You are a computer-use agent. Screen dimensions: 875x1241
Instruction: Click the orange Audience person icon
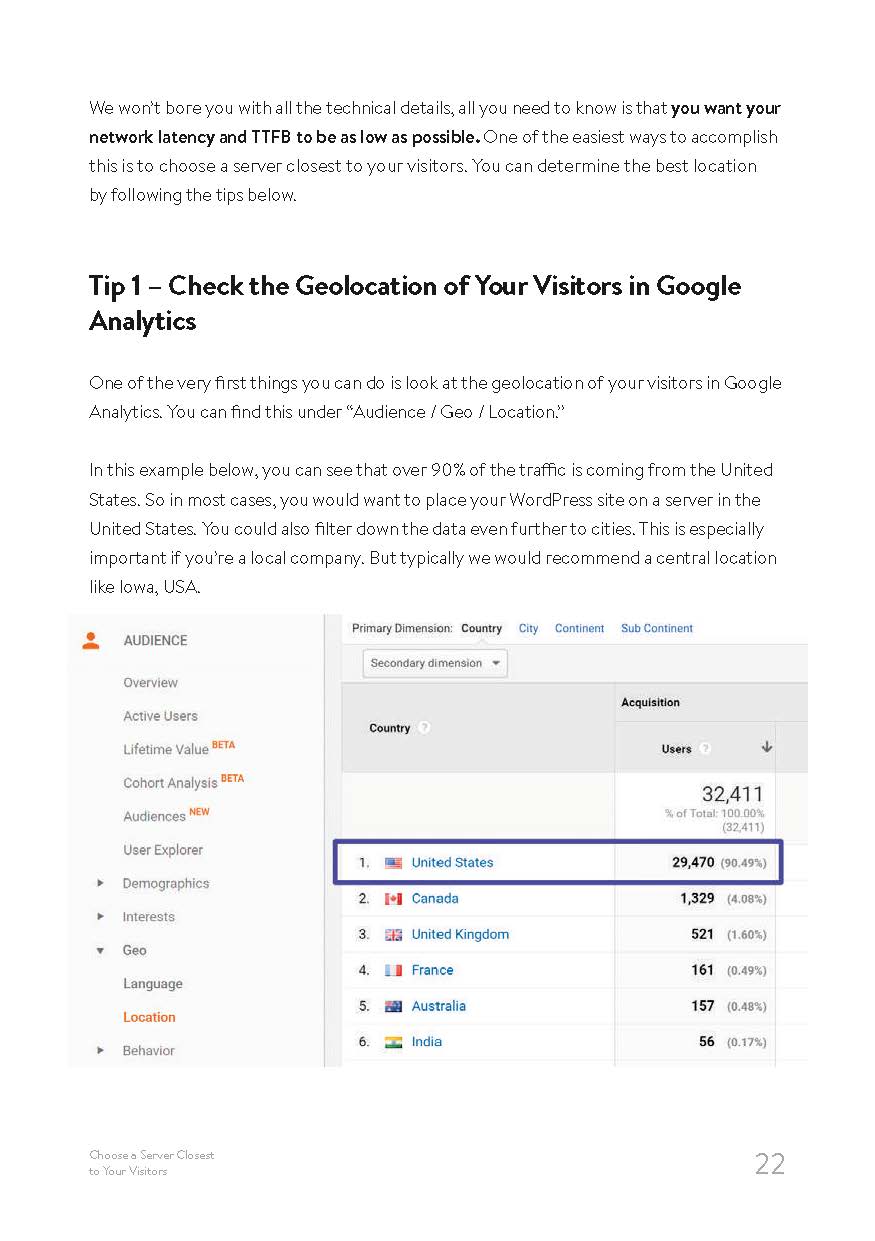(x=91, y=641)
